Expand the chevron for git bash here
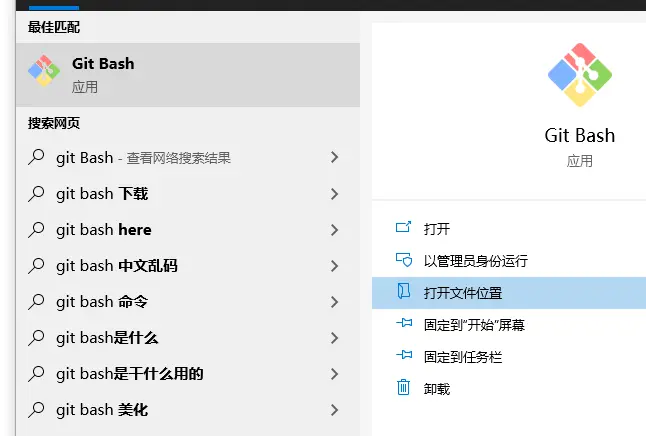Screen dimensions: 646x436 (335, 230)
